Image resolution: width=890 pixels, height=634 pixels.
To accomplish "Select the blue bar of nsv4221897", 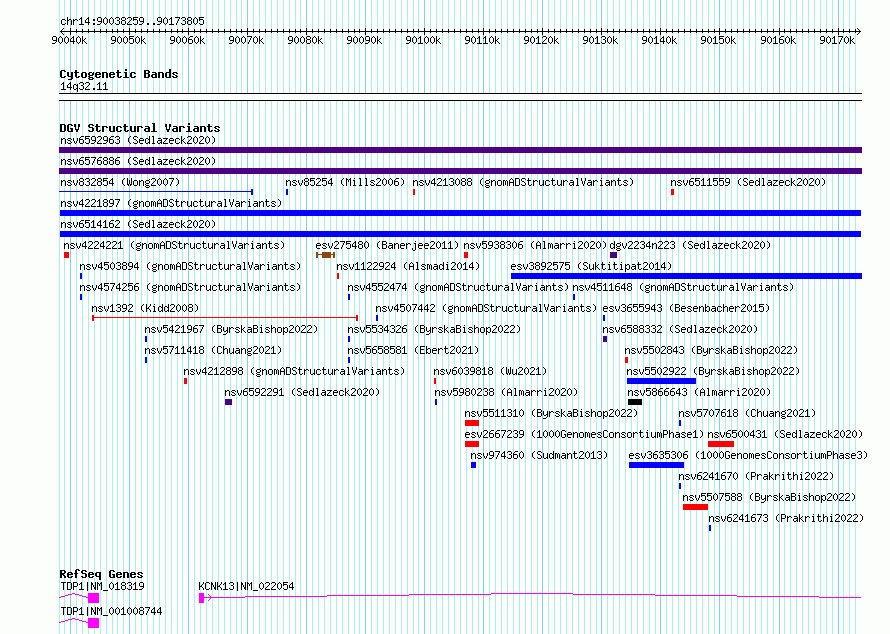I will 460,213.
